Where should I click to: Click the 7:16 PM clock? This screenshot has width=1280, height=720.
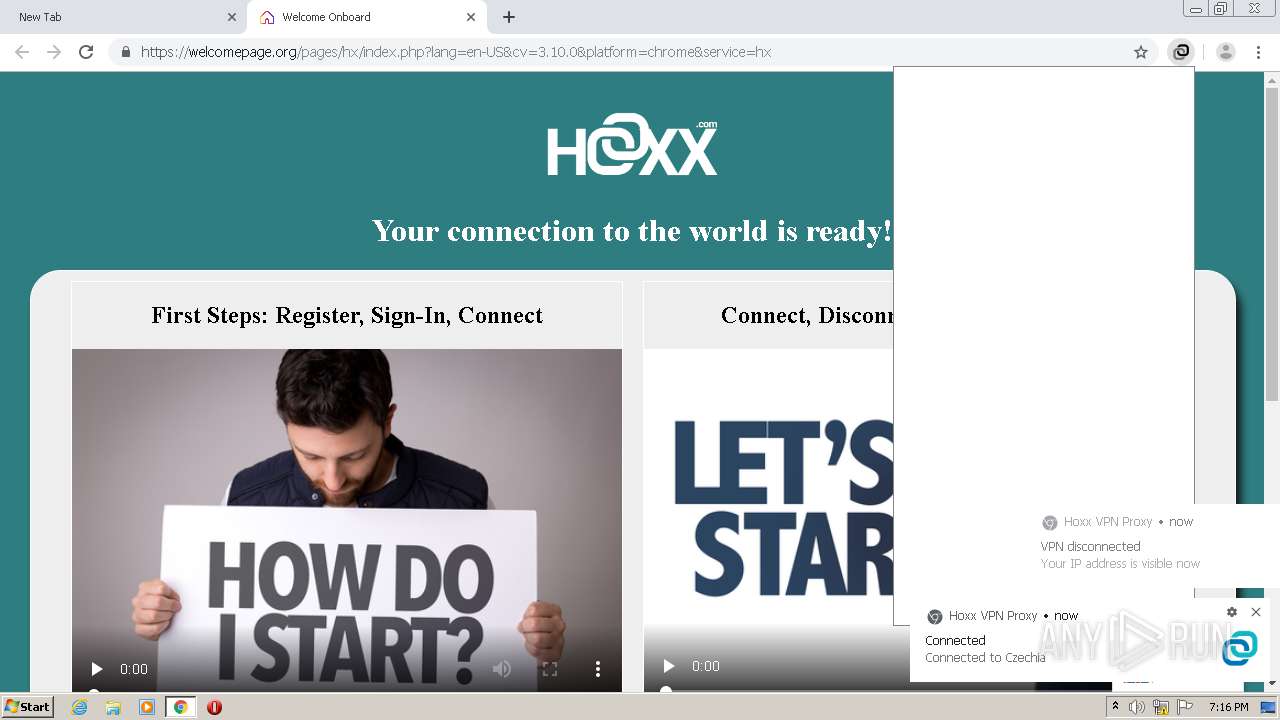pyautogui.click(x=1228, y=707)
